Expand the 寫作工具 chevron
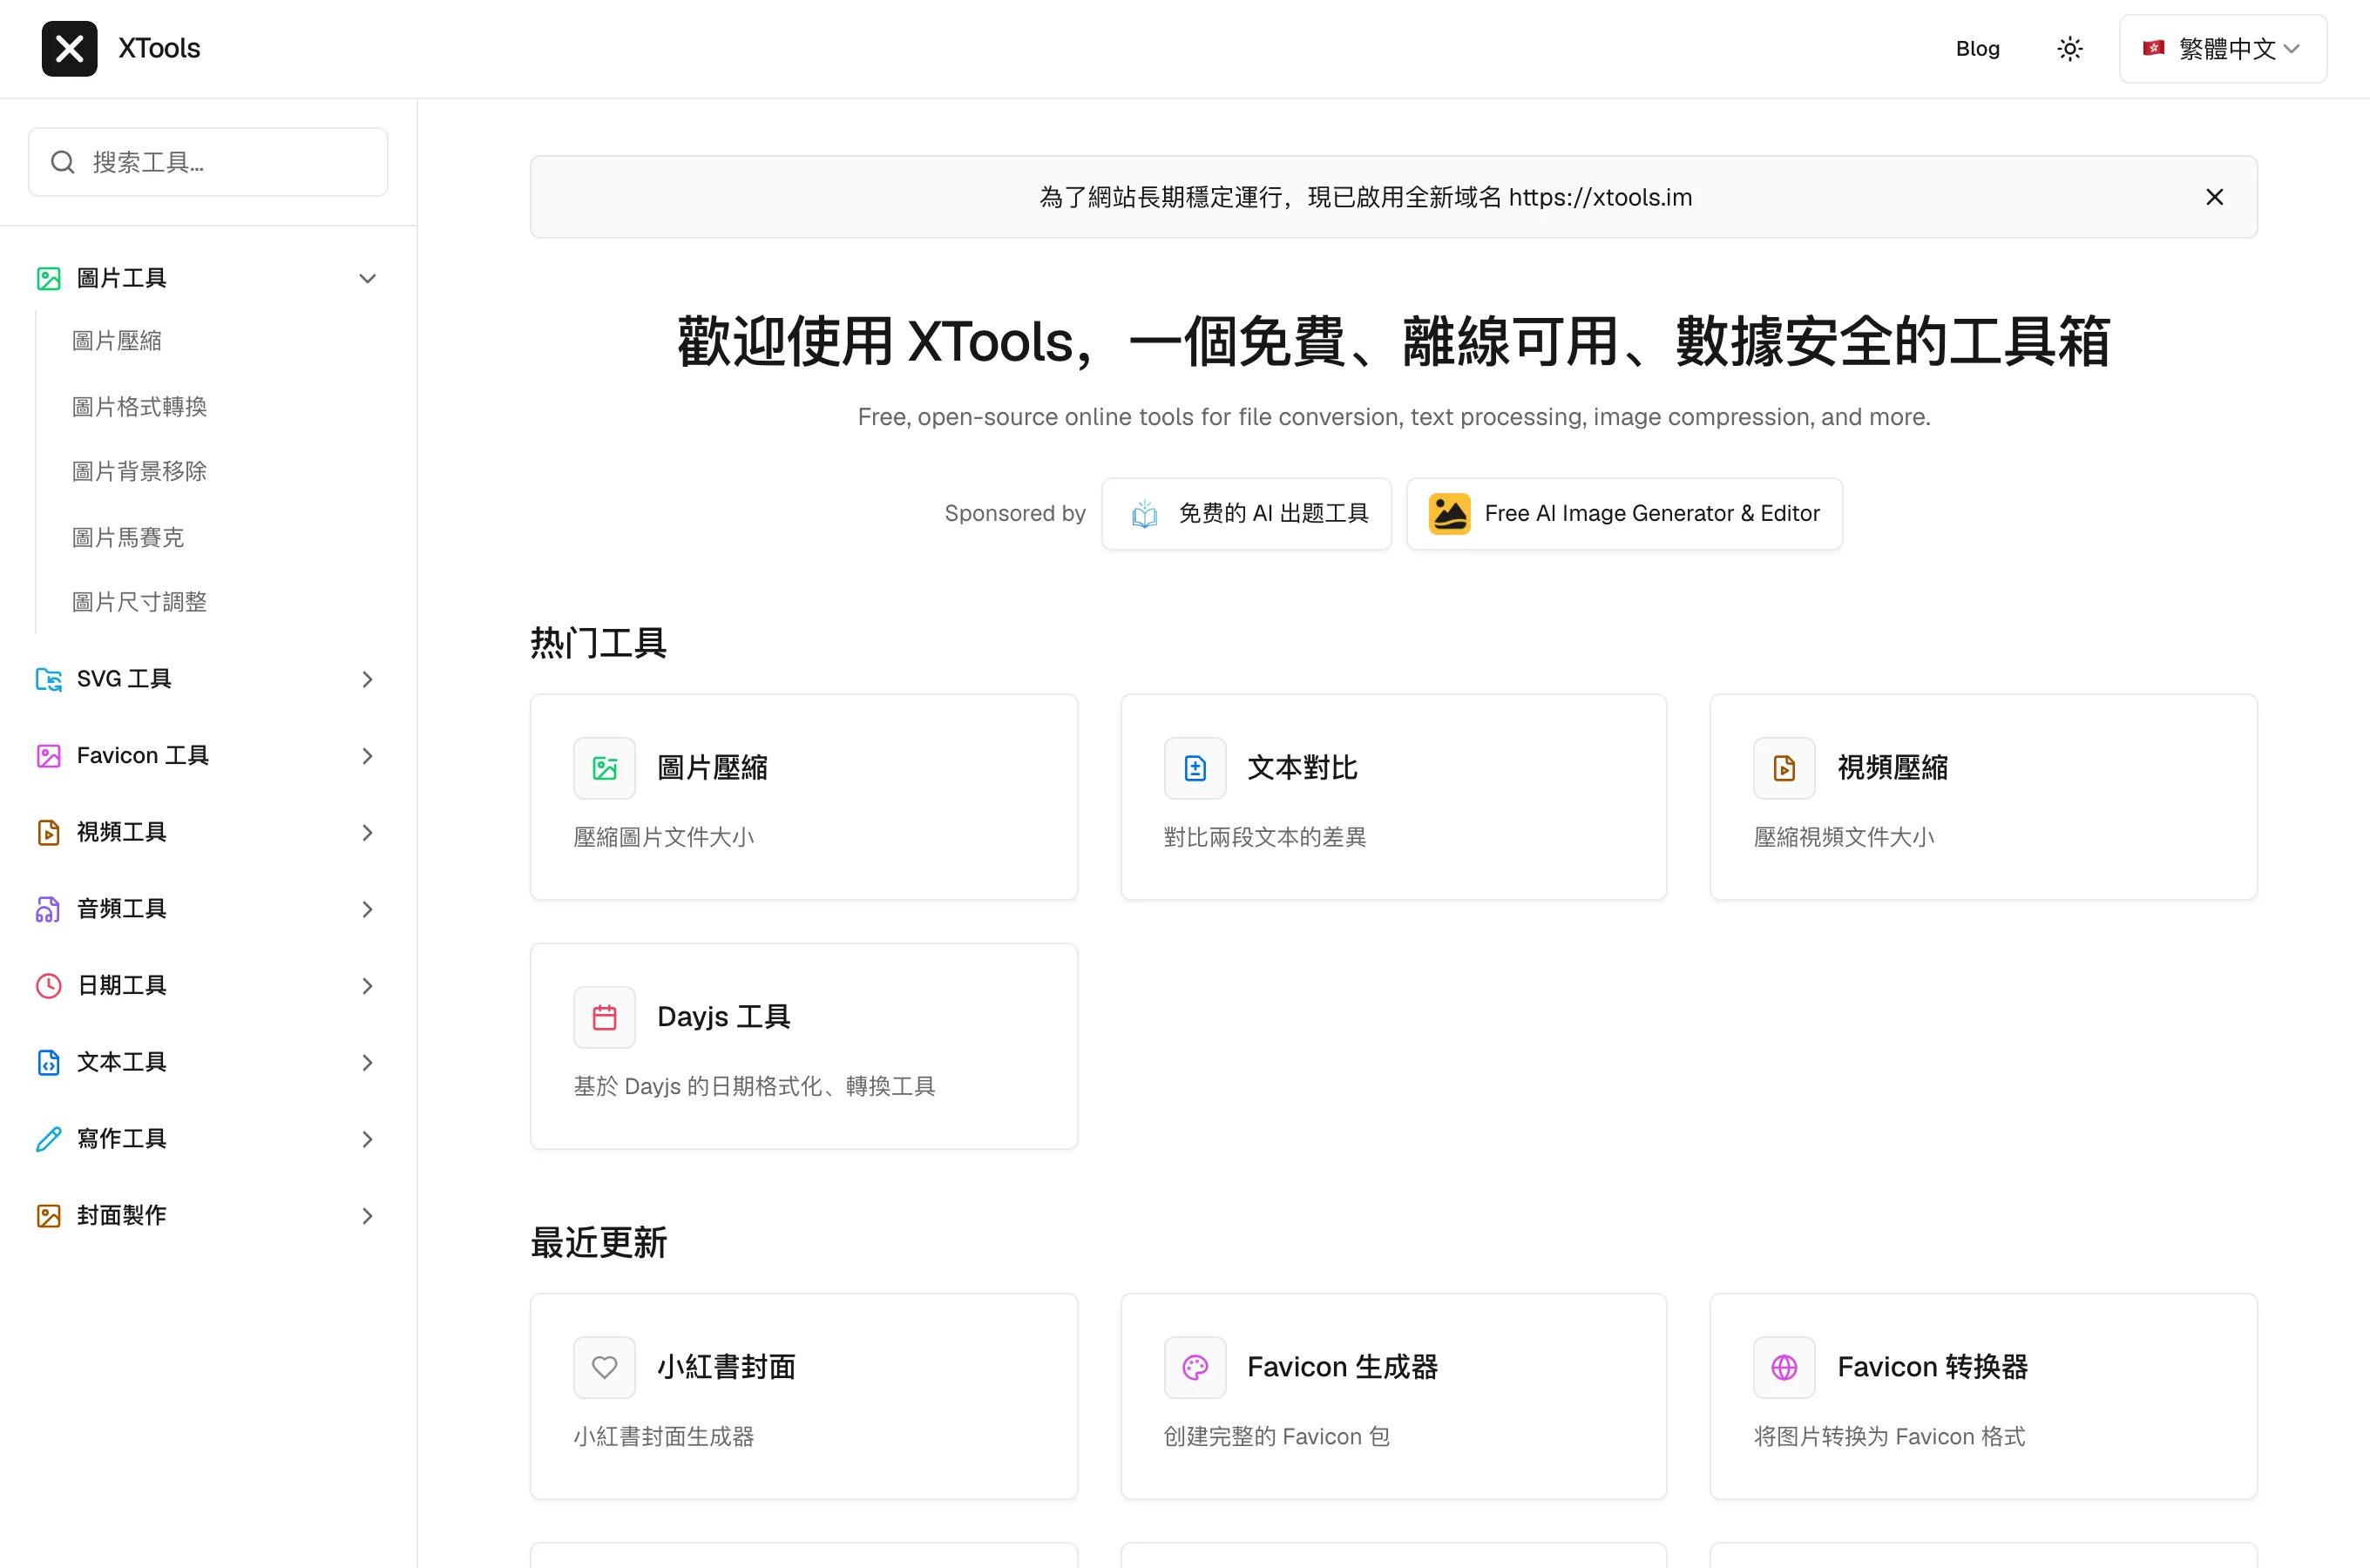 tap(367, 1139)
